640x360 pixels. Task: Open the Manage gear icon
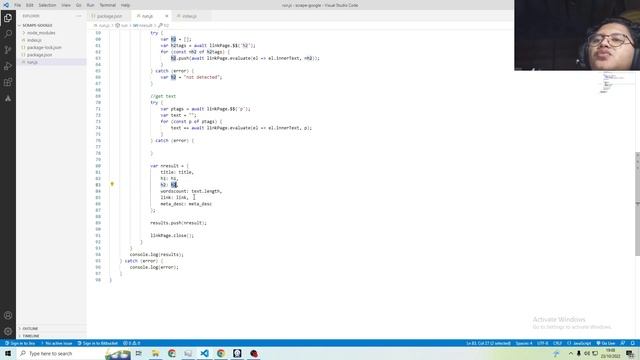coord(8,331)
